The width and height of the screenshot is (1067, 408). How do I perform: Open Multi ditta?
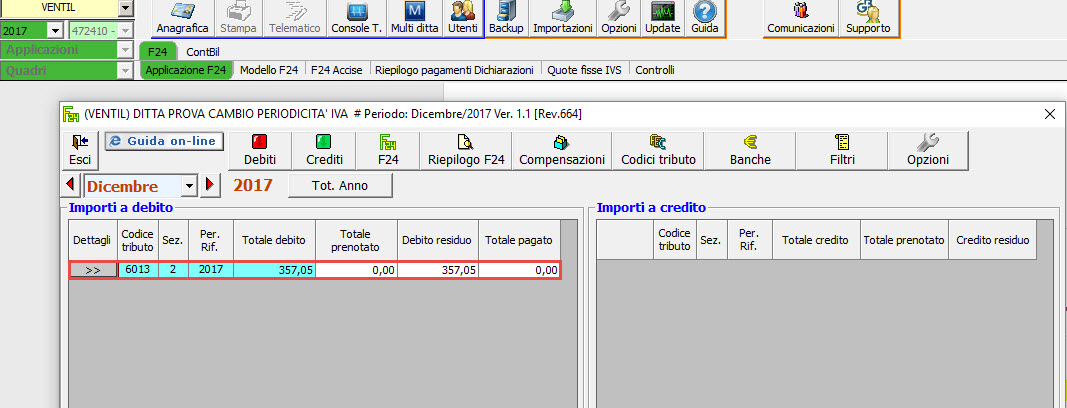(x=414, y=18)
